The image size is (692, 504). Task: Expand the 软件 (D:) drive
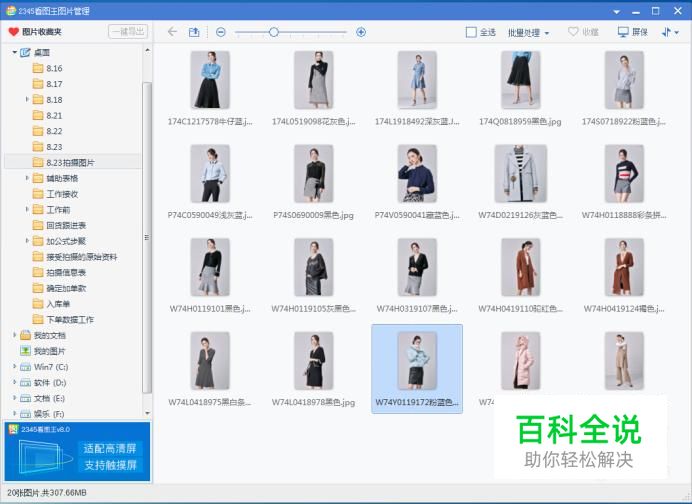[x=15, y=383]
